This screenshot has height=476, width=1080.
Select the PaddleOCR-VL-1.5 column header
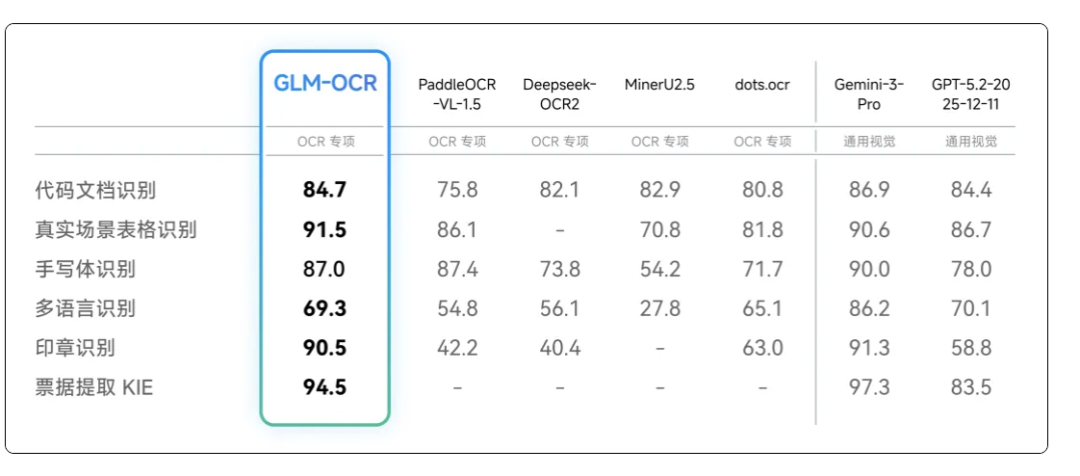coord(457,94)
